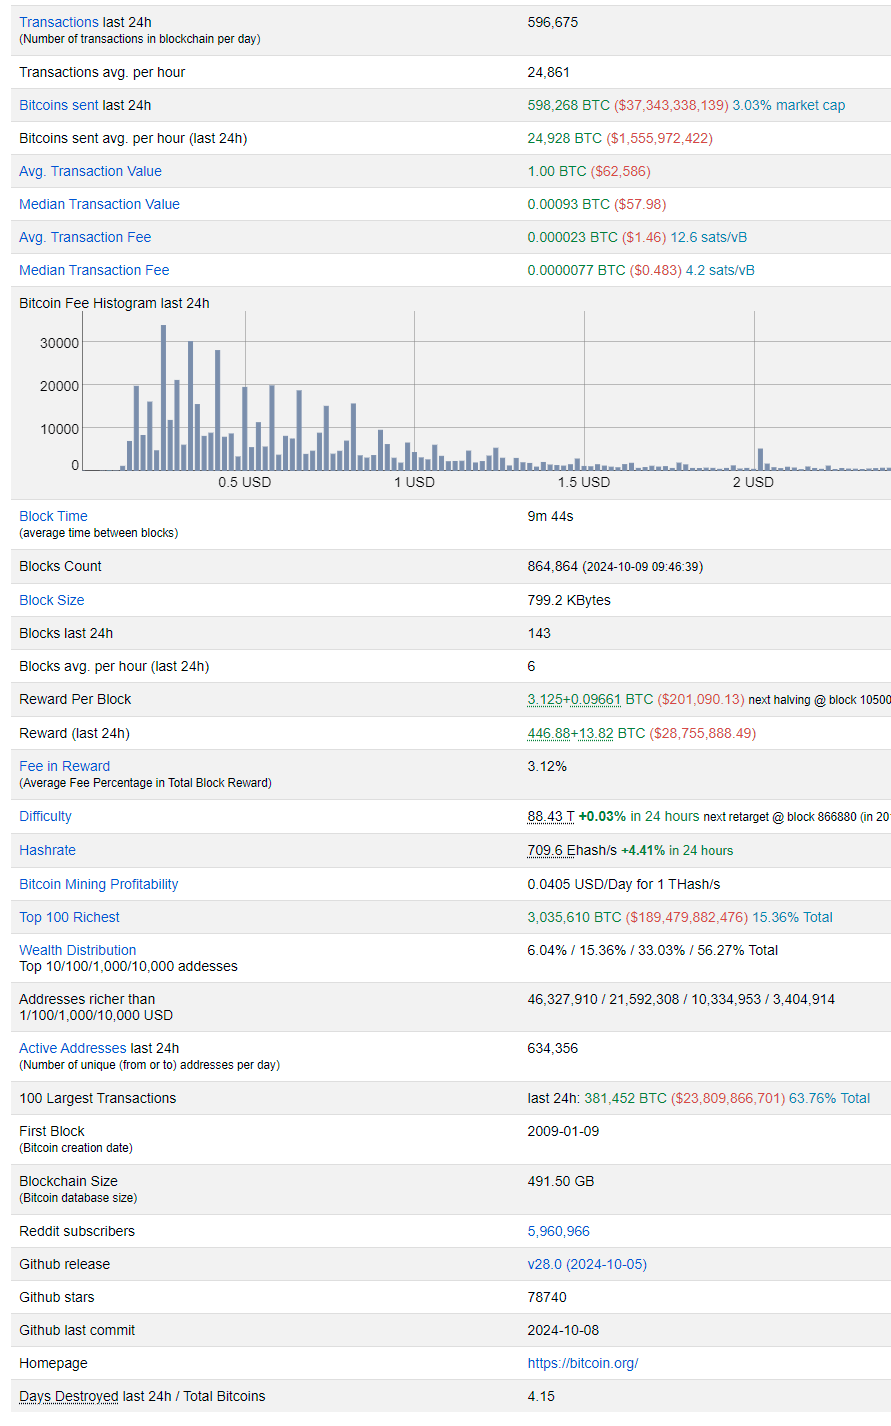Viewport: 891px width, 1426px height.
Task: Click the 634,356 active addresses value
Action: coord(553,1048)
